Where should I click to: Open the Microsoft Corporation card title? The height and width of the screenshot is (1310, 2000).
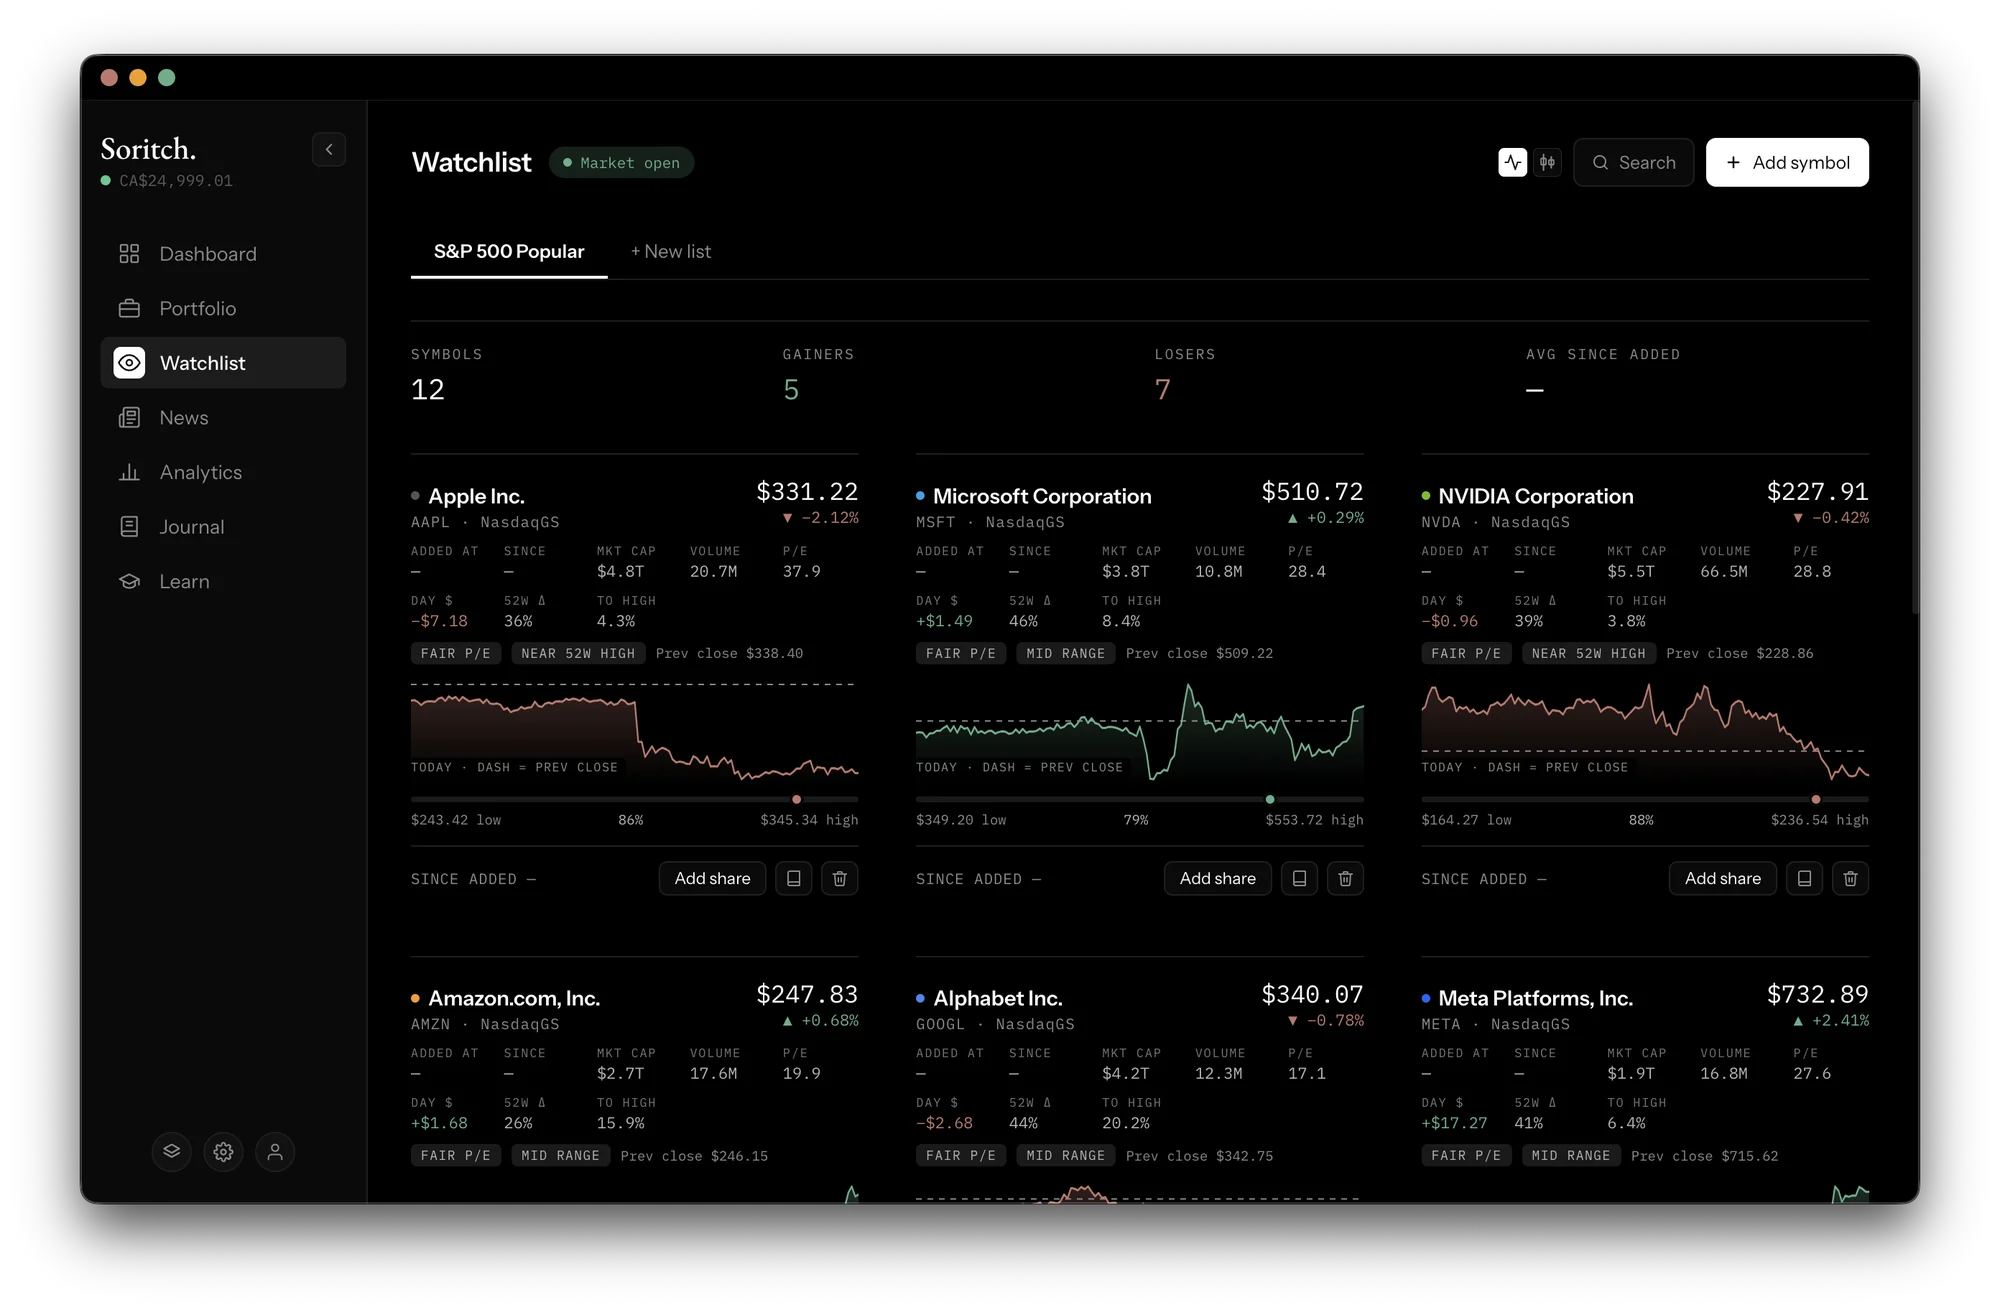pos(1042,496)
